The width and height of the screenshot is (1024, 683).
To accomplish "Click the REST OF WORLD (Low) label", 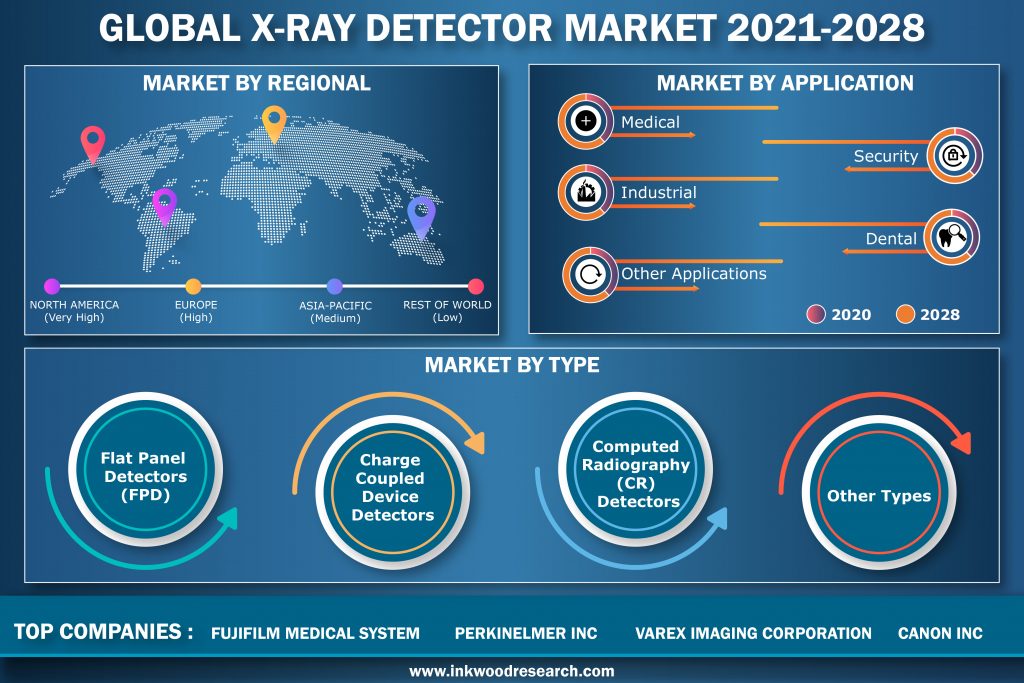I will (x=447, y=311).
